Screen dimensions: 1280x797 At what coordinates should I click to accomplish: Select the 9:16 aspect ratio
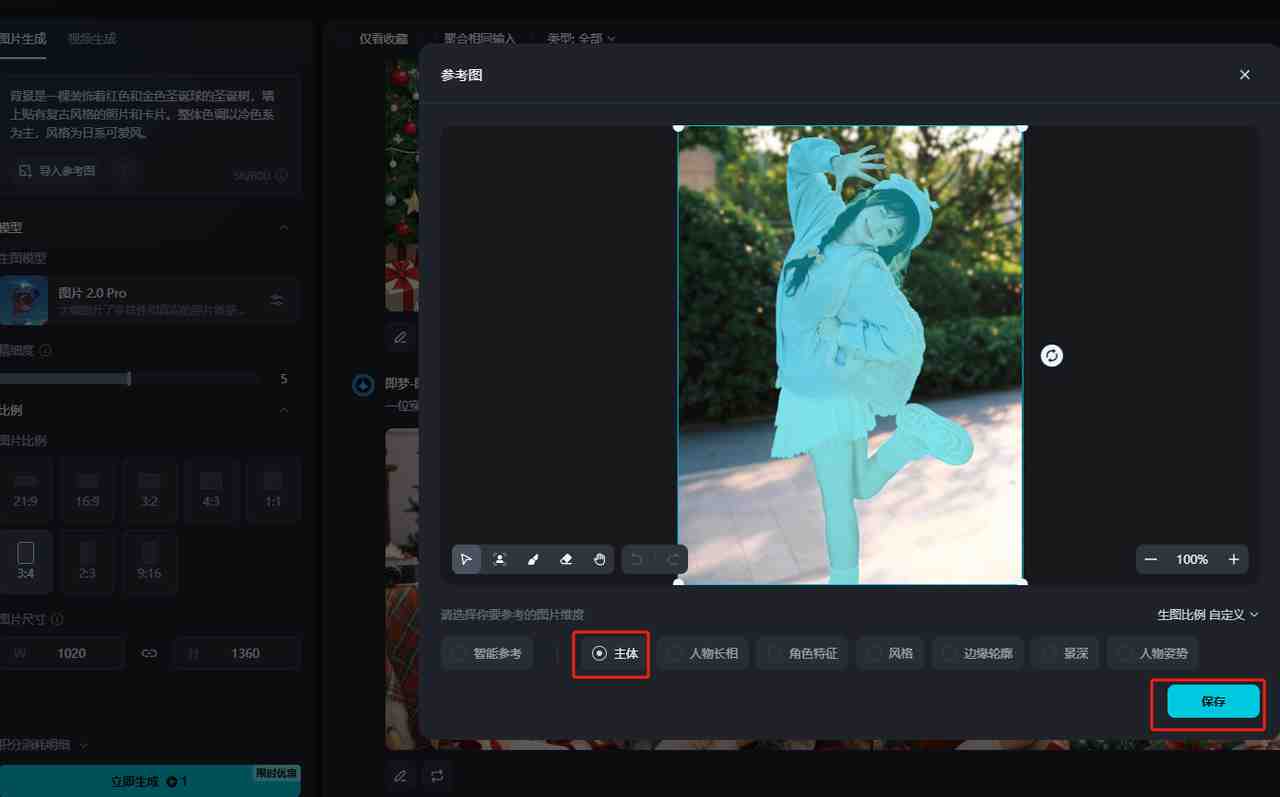149,562
